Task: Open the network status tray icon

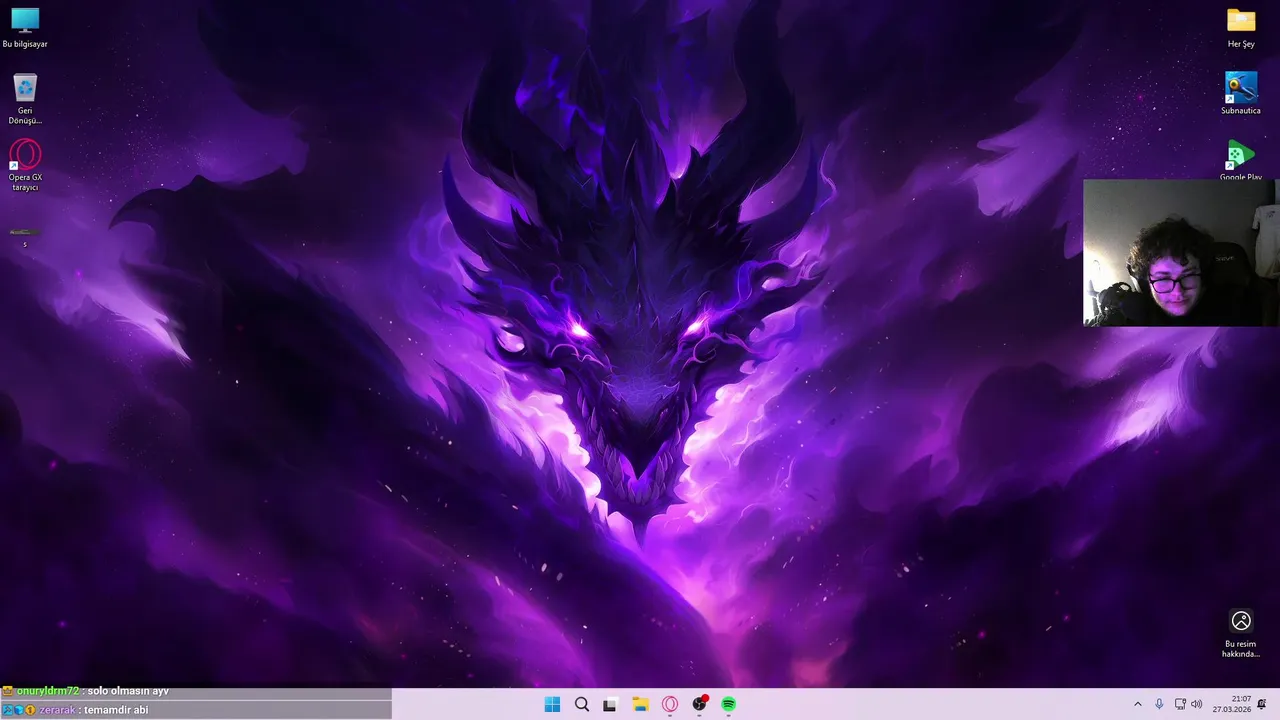Action: point(1180,704)
